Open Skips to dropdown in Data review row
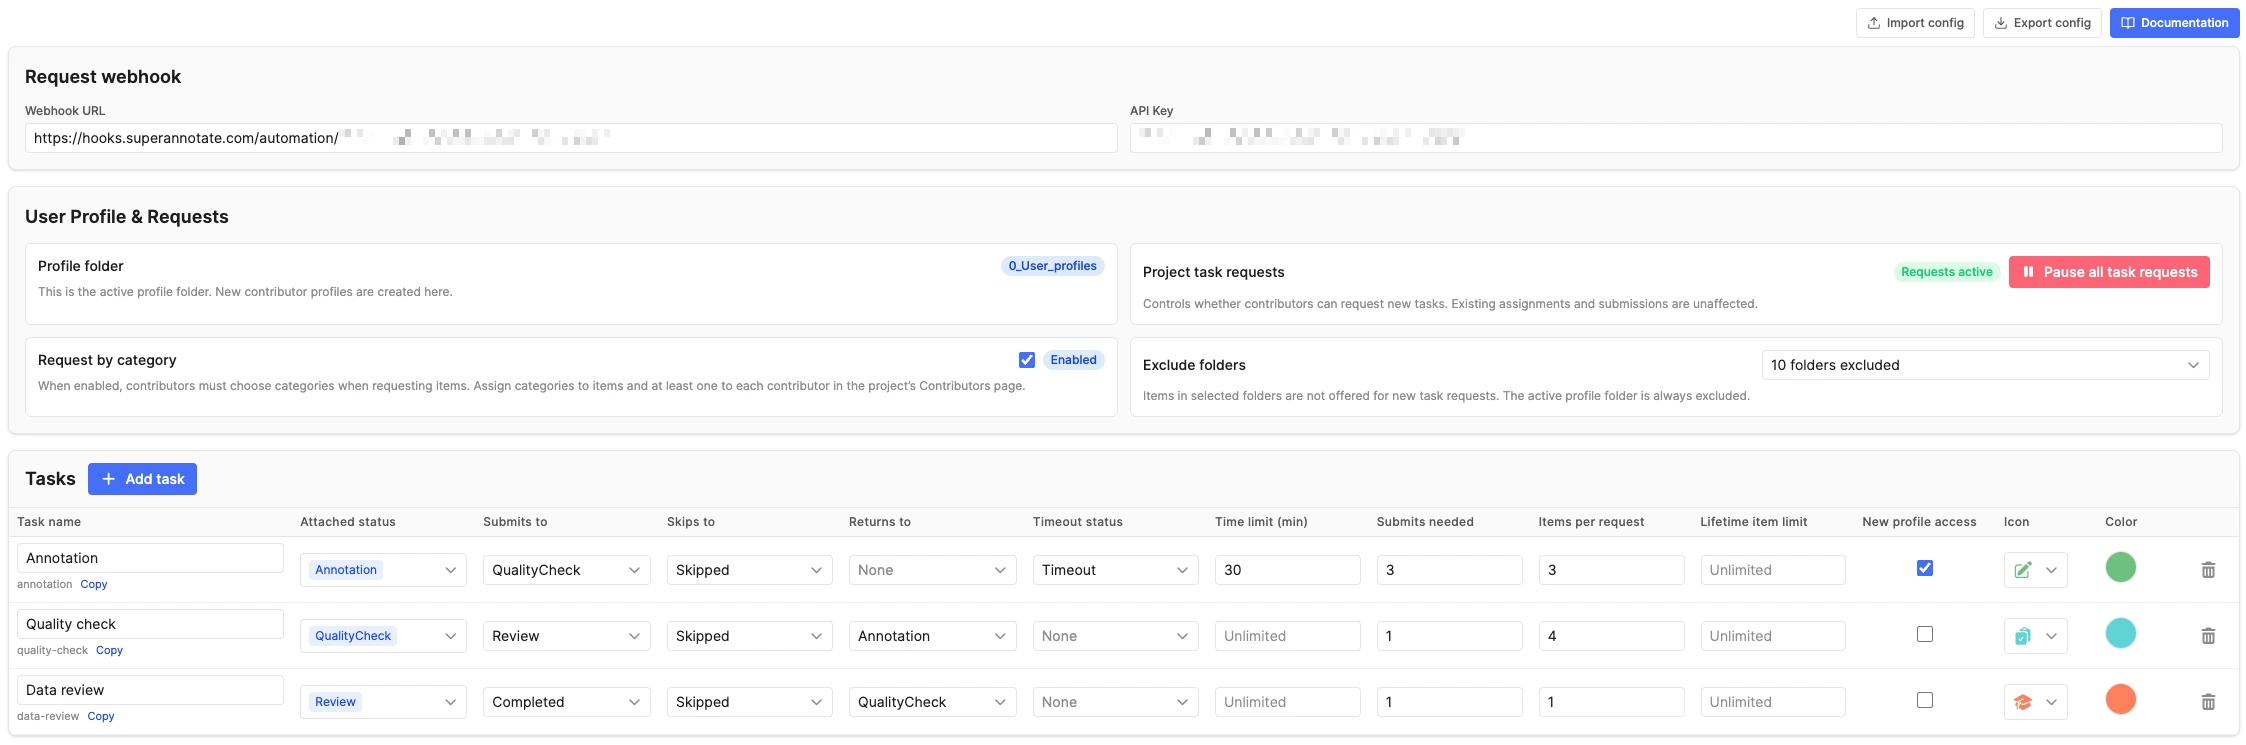The height and width of the screenshot is (745, 2246). click(749, 702)
